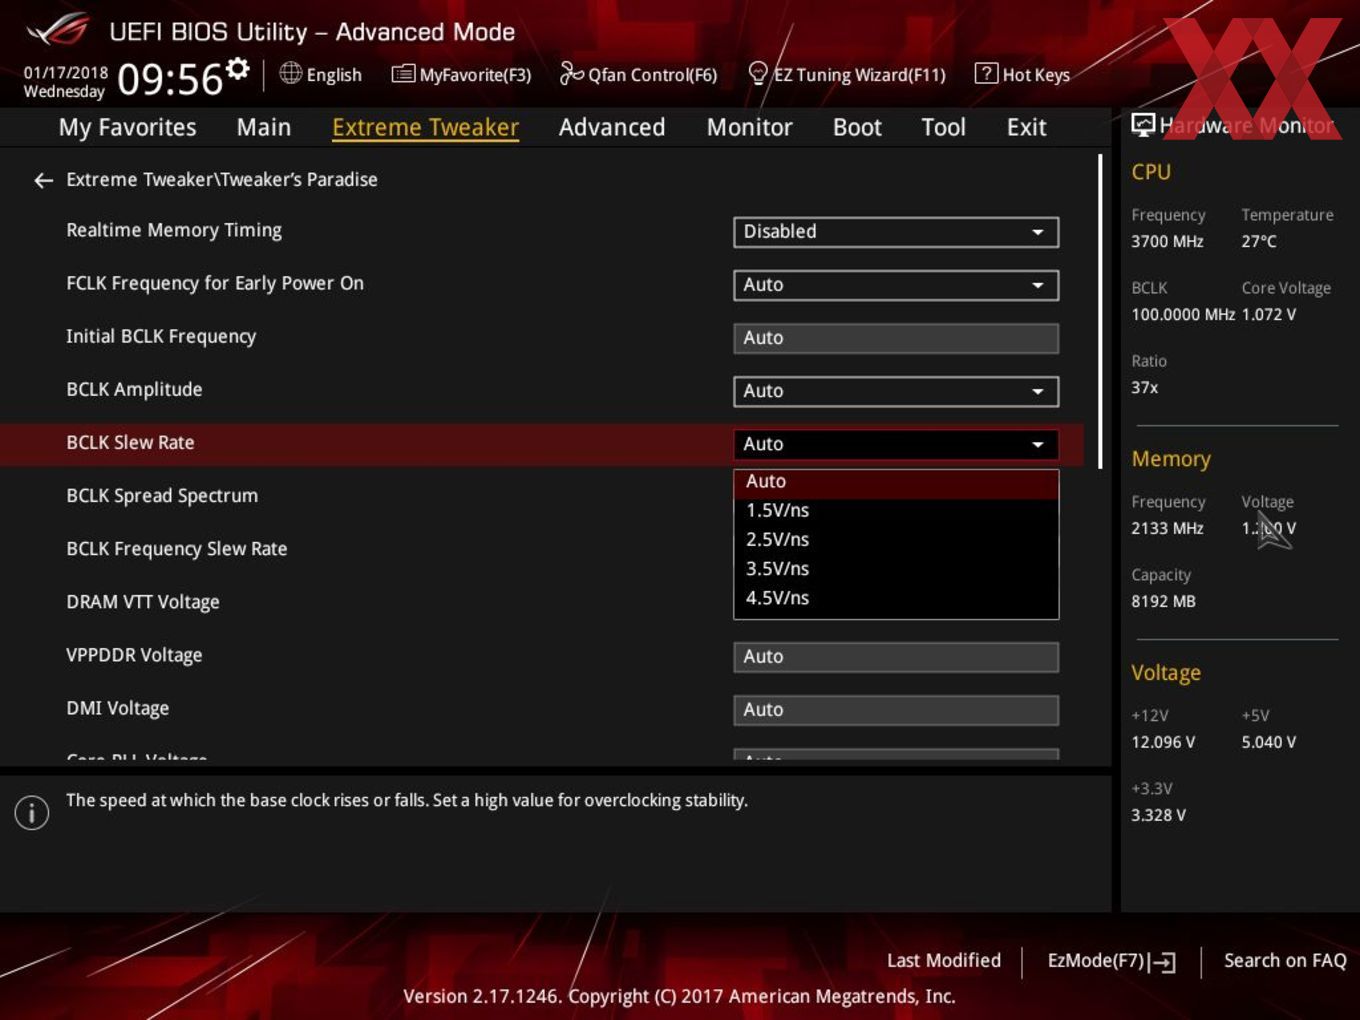Launch EZ Tuning Wizard lightbulb icon
This screenshot has height=1020, width=1360.
pos(758,73)
